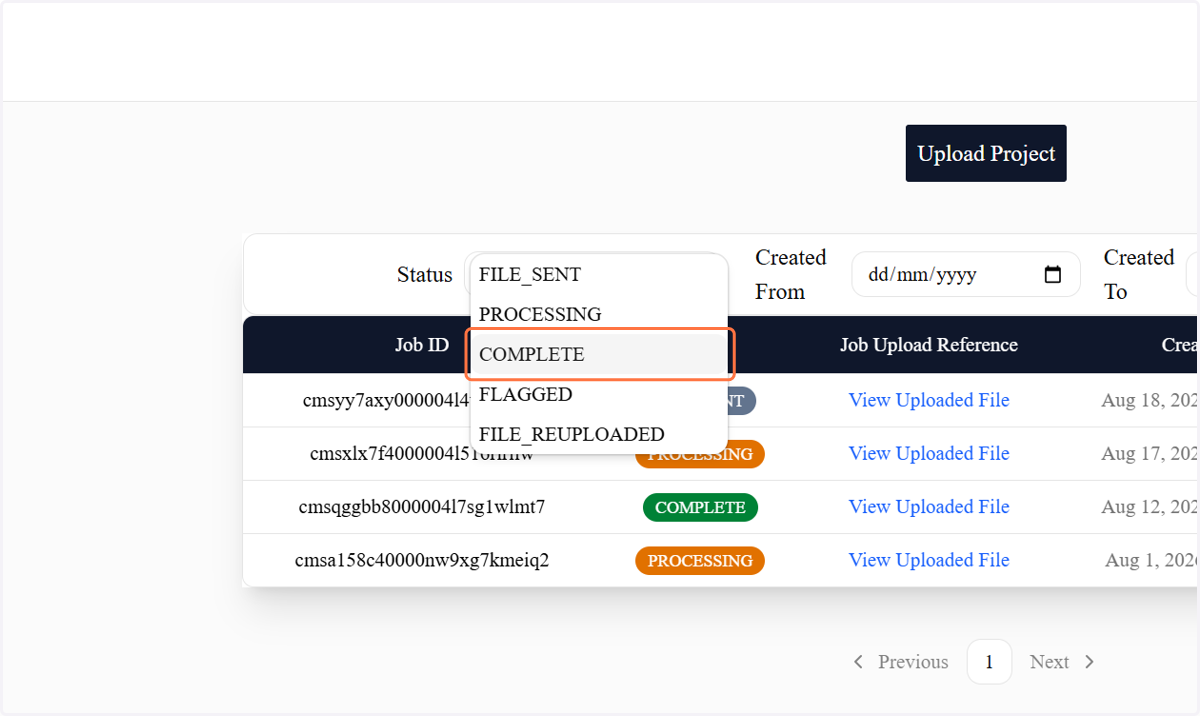The image size is (1200, 716).
Task: Open the Upload Project dialog
Action: click(986, 153)
